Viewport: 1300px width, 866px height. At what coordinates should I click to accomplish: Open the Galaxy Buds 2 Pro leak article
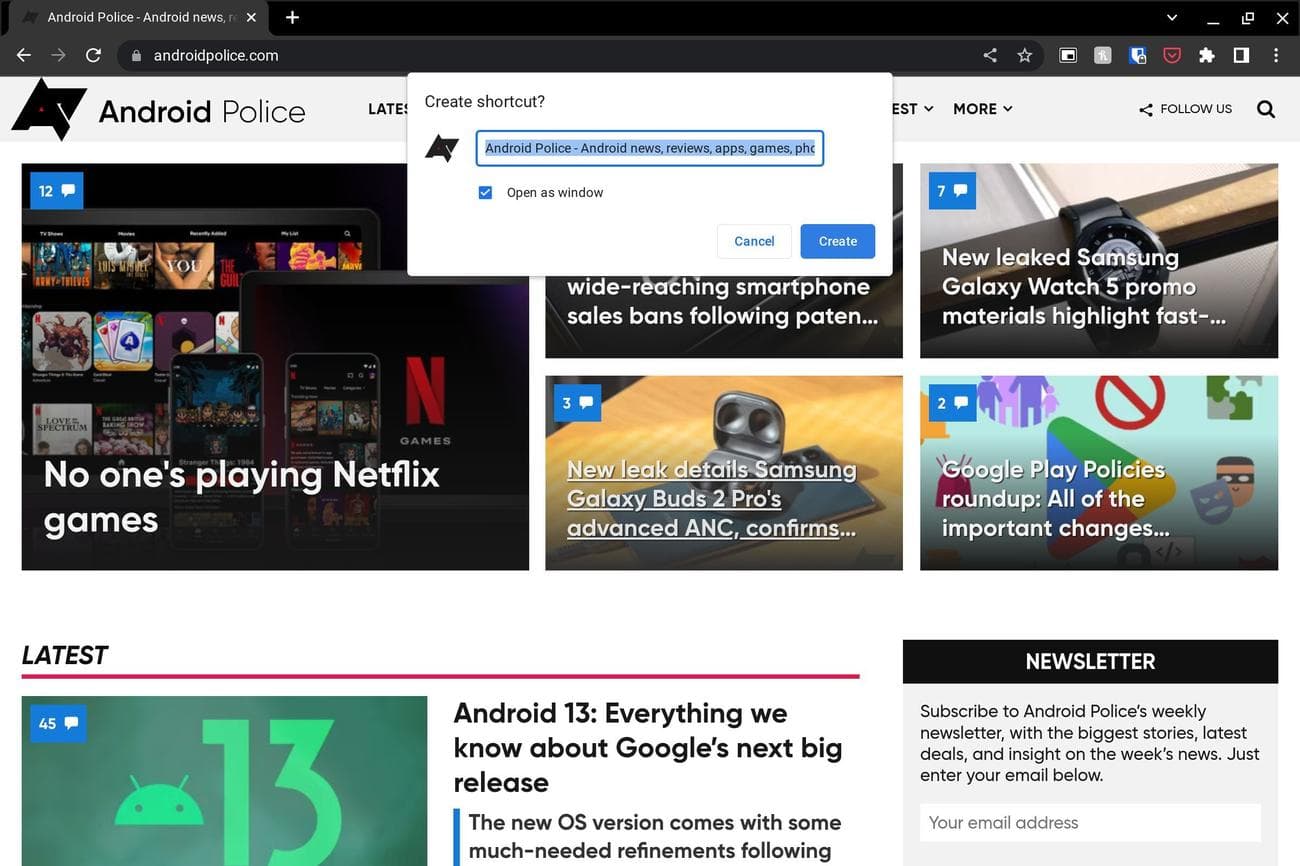coord(711,498)
